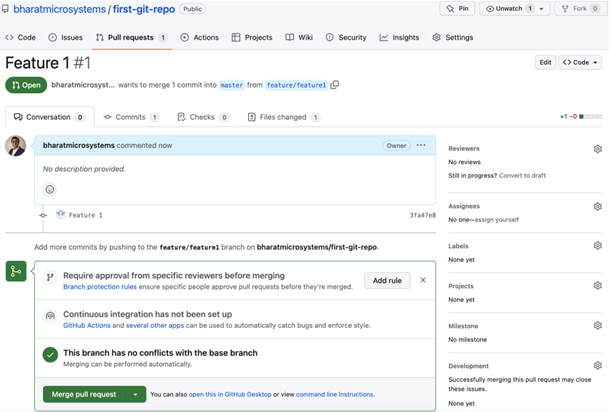Click the assign yourself link
This screenshot has height=412, width=610.
pyautogui.click(x=496, y=219)
